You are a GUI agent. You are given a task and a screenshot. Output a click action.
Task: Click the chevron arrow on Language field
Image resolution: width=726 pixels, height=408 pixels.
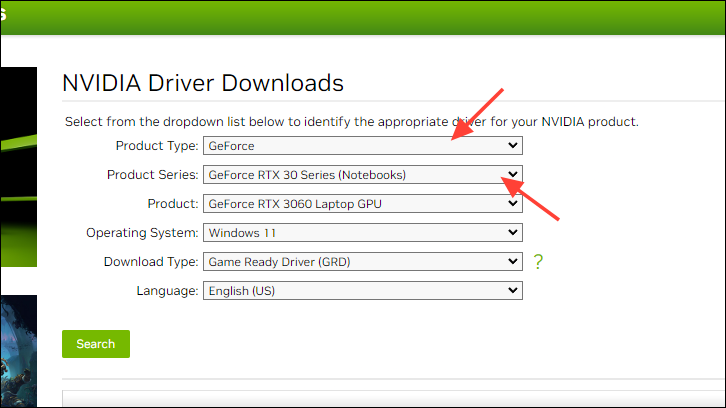(513, 291)
